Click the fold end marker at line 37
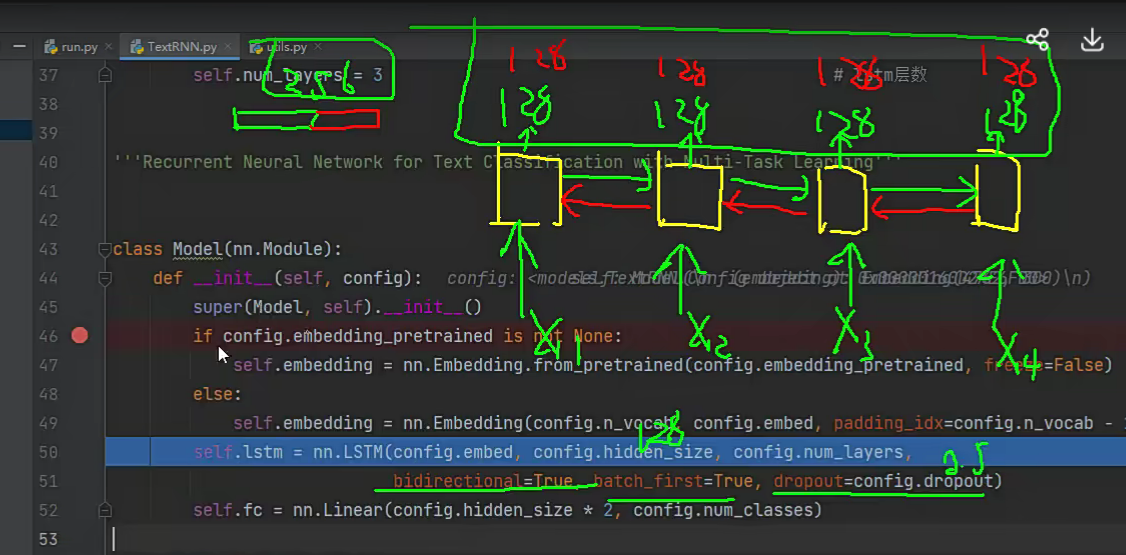 105,75
